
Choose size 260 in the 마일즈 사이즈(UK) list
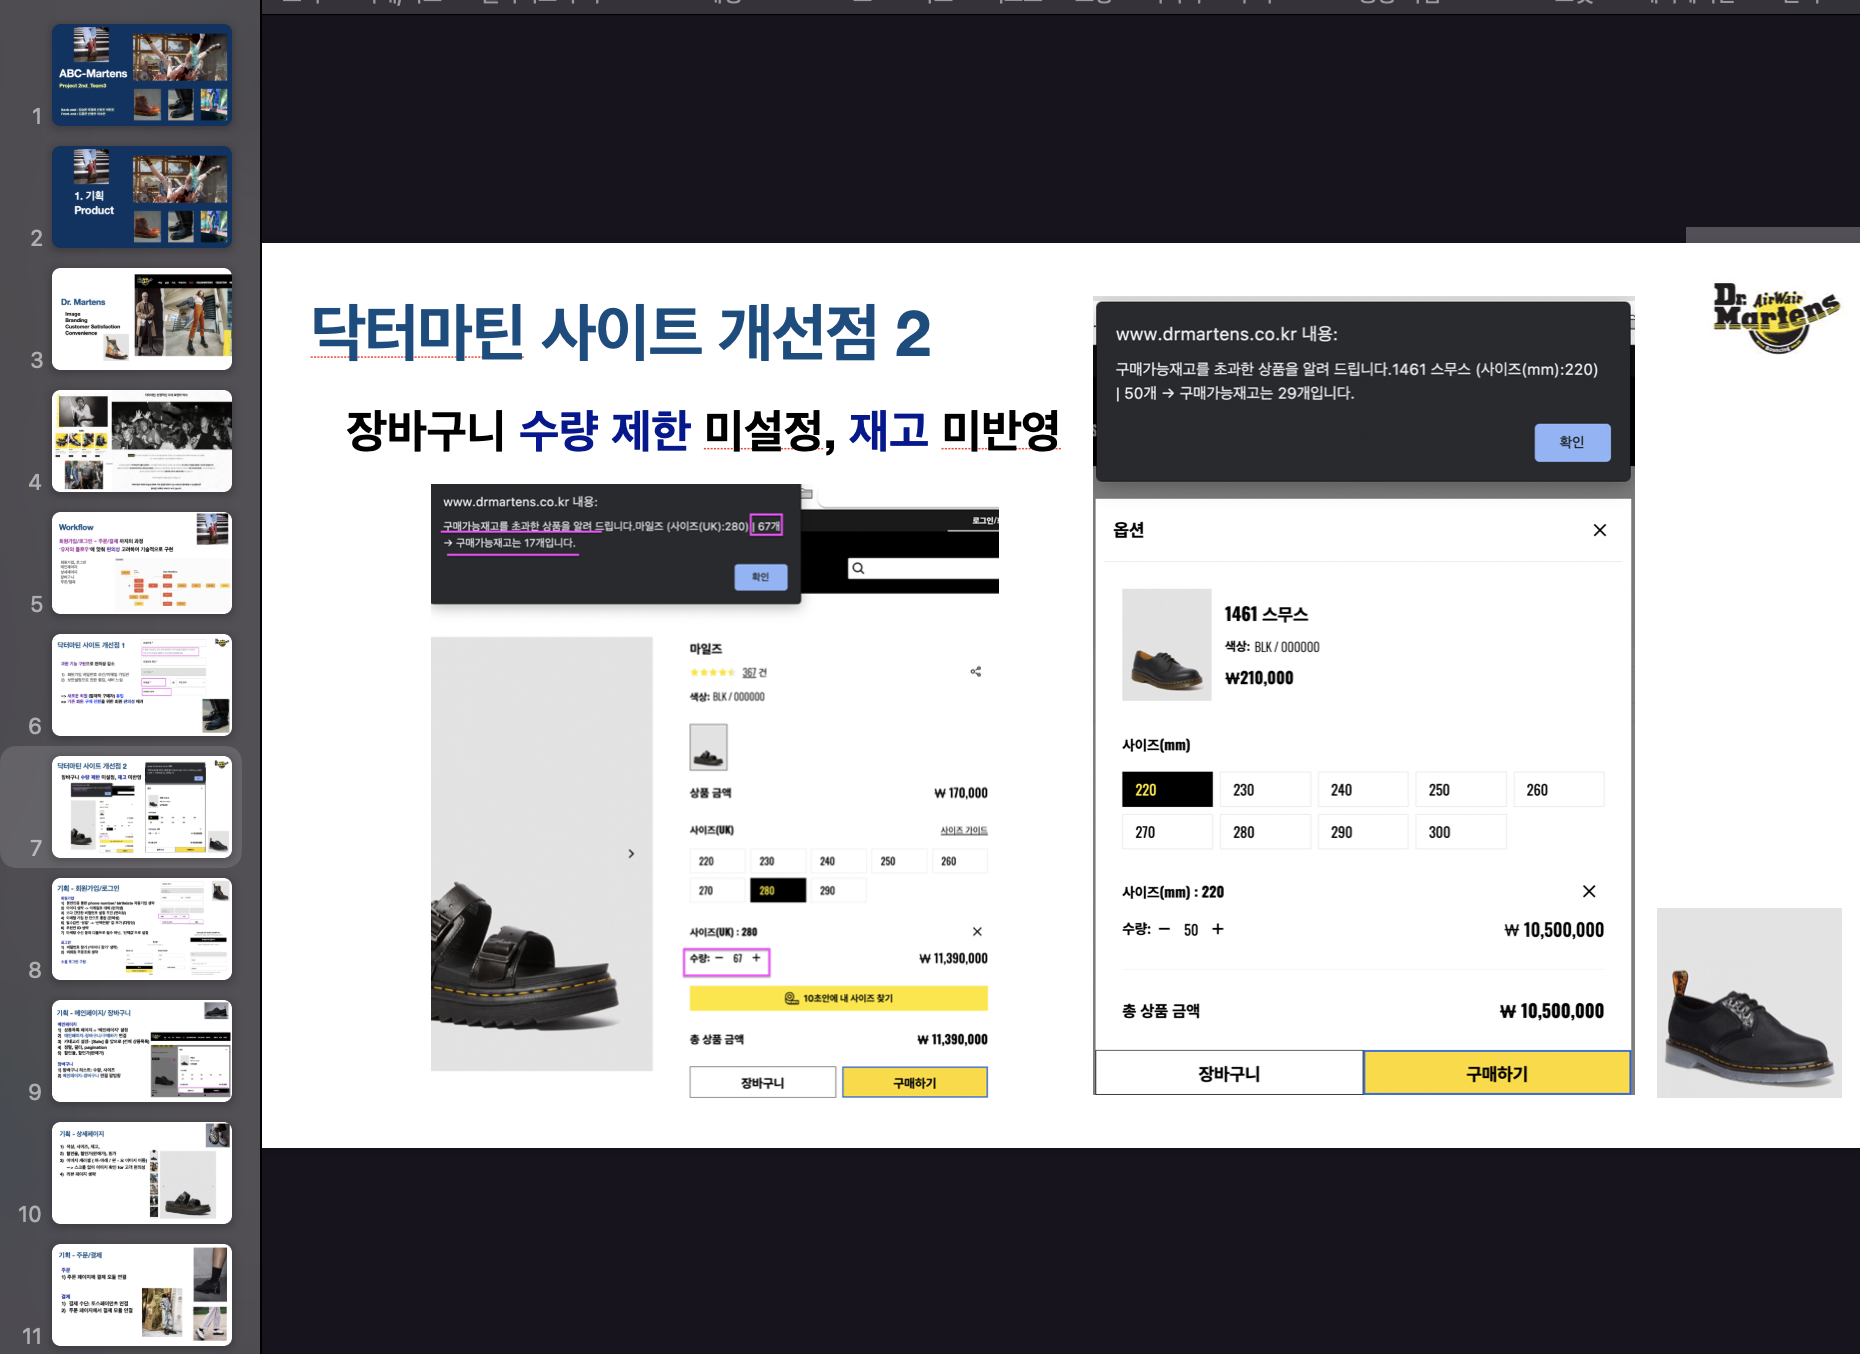click(959, 861)
